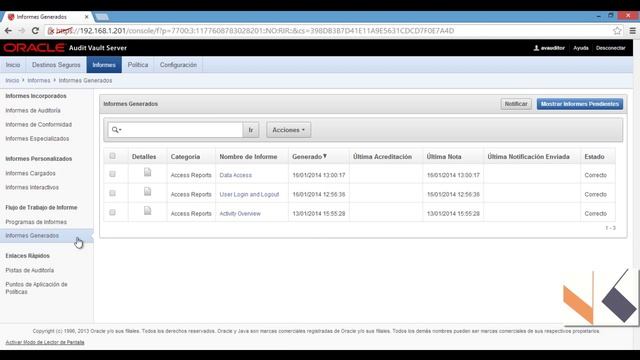The height and width of the screenshot is (360, 640).
Task: Click the Última Nota column header
Action: pyautogui.click(x=444, y=157)
